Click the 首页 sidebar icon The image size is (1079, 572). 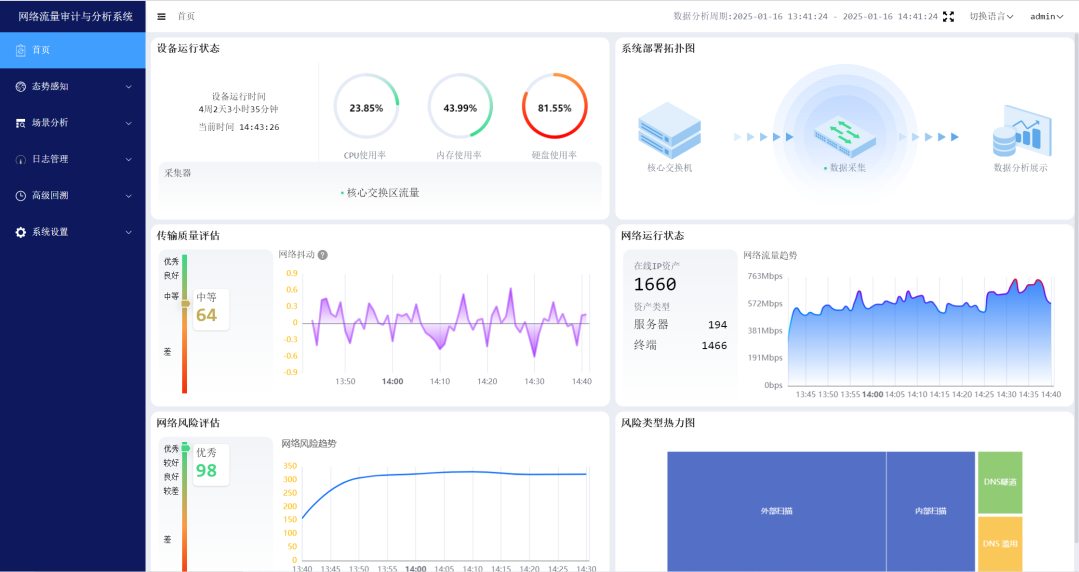click(21, 50)
